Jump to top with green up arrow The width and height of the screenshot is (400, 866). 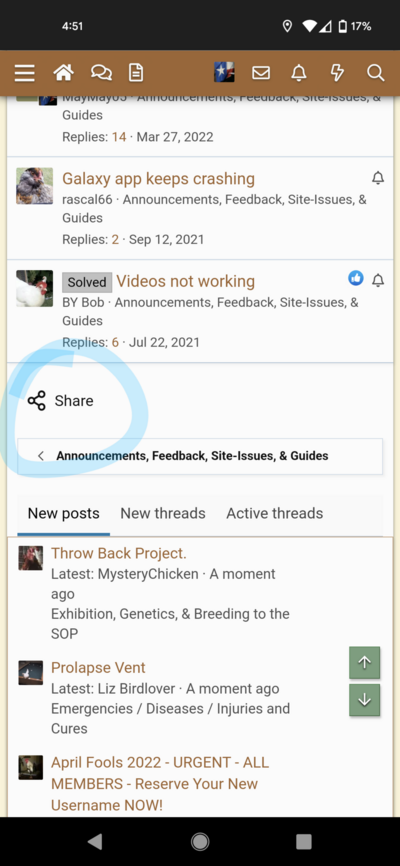[365, 663]
